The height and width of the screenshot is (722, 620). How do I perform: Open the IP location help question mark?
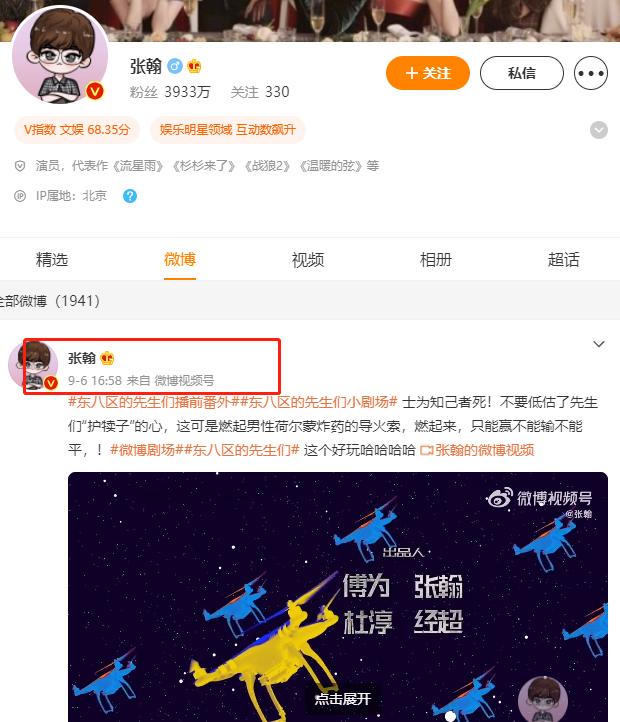click(x=130, y=196)
